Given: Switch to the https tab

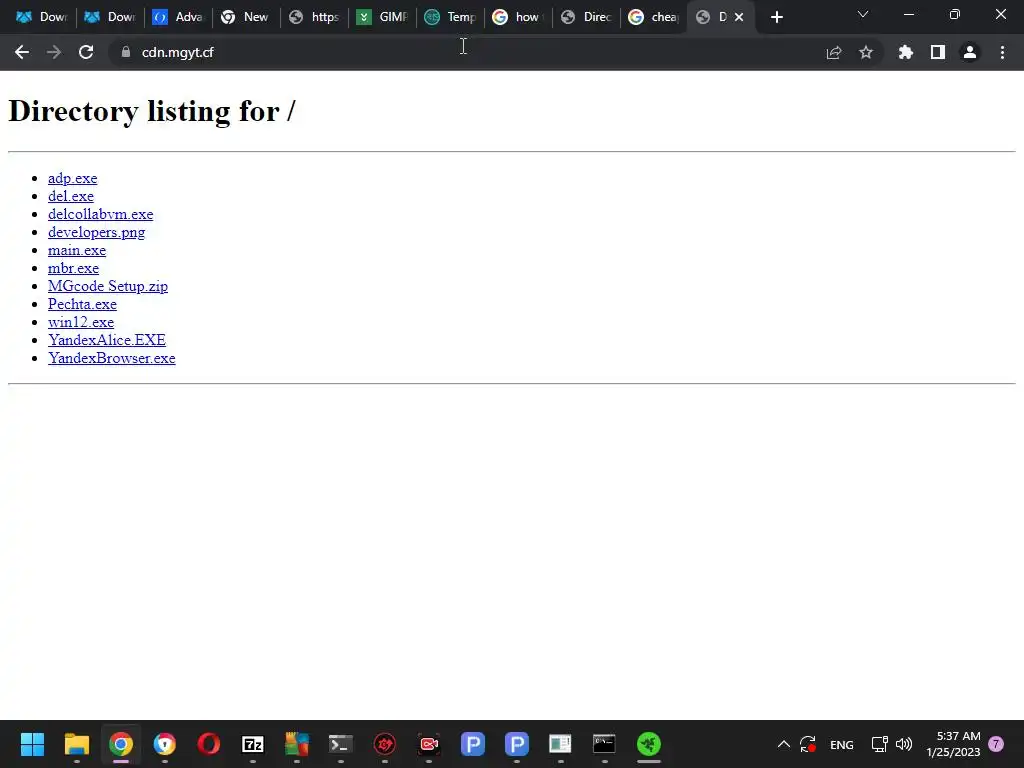Looking at the screenshot, I should (x=314, y=17).
